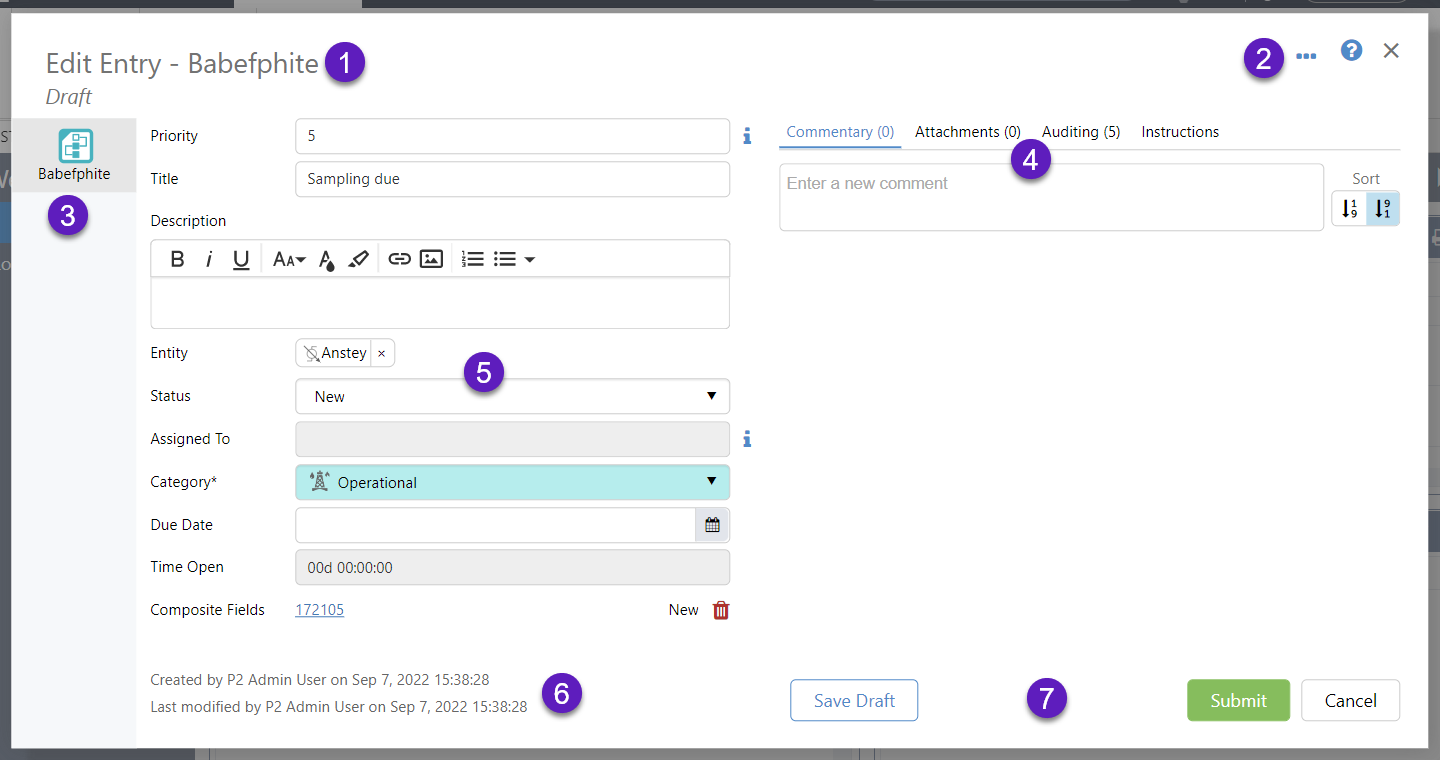Switch to the Attachments tab
Screen dimensions: 1440x760
[967, 132]
